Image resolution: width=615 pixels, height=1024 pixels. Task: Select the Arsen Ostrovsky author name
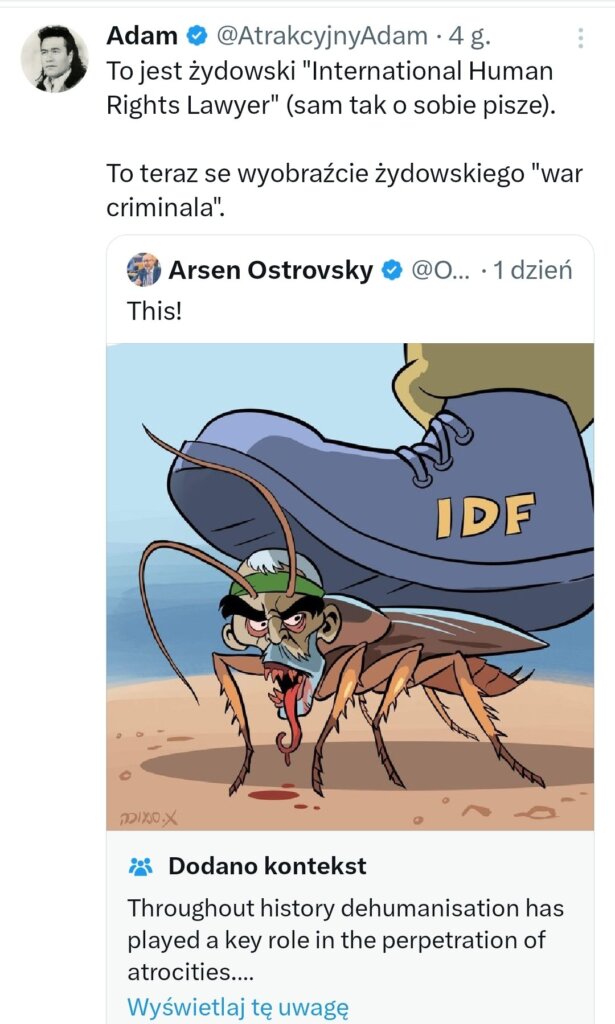pyautogui.click(x=271, y=270)
